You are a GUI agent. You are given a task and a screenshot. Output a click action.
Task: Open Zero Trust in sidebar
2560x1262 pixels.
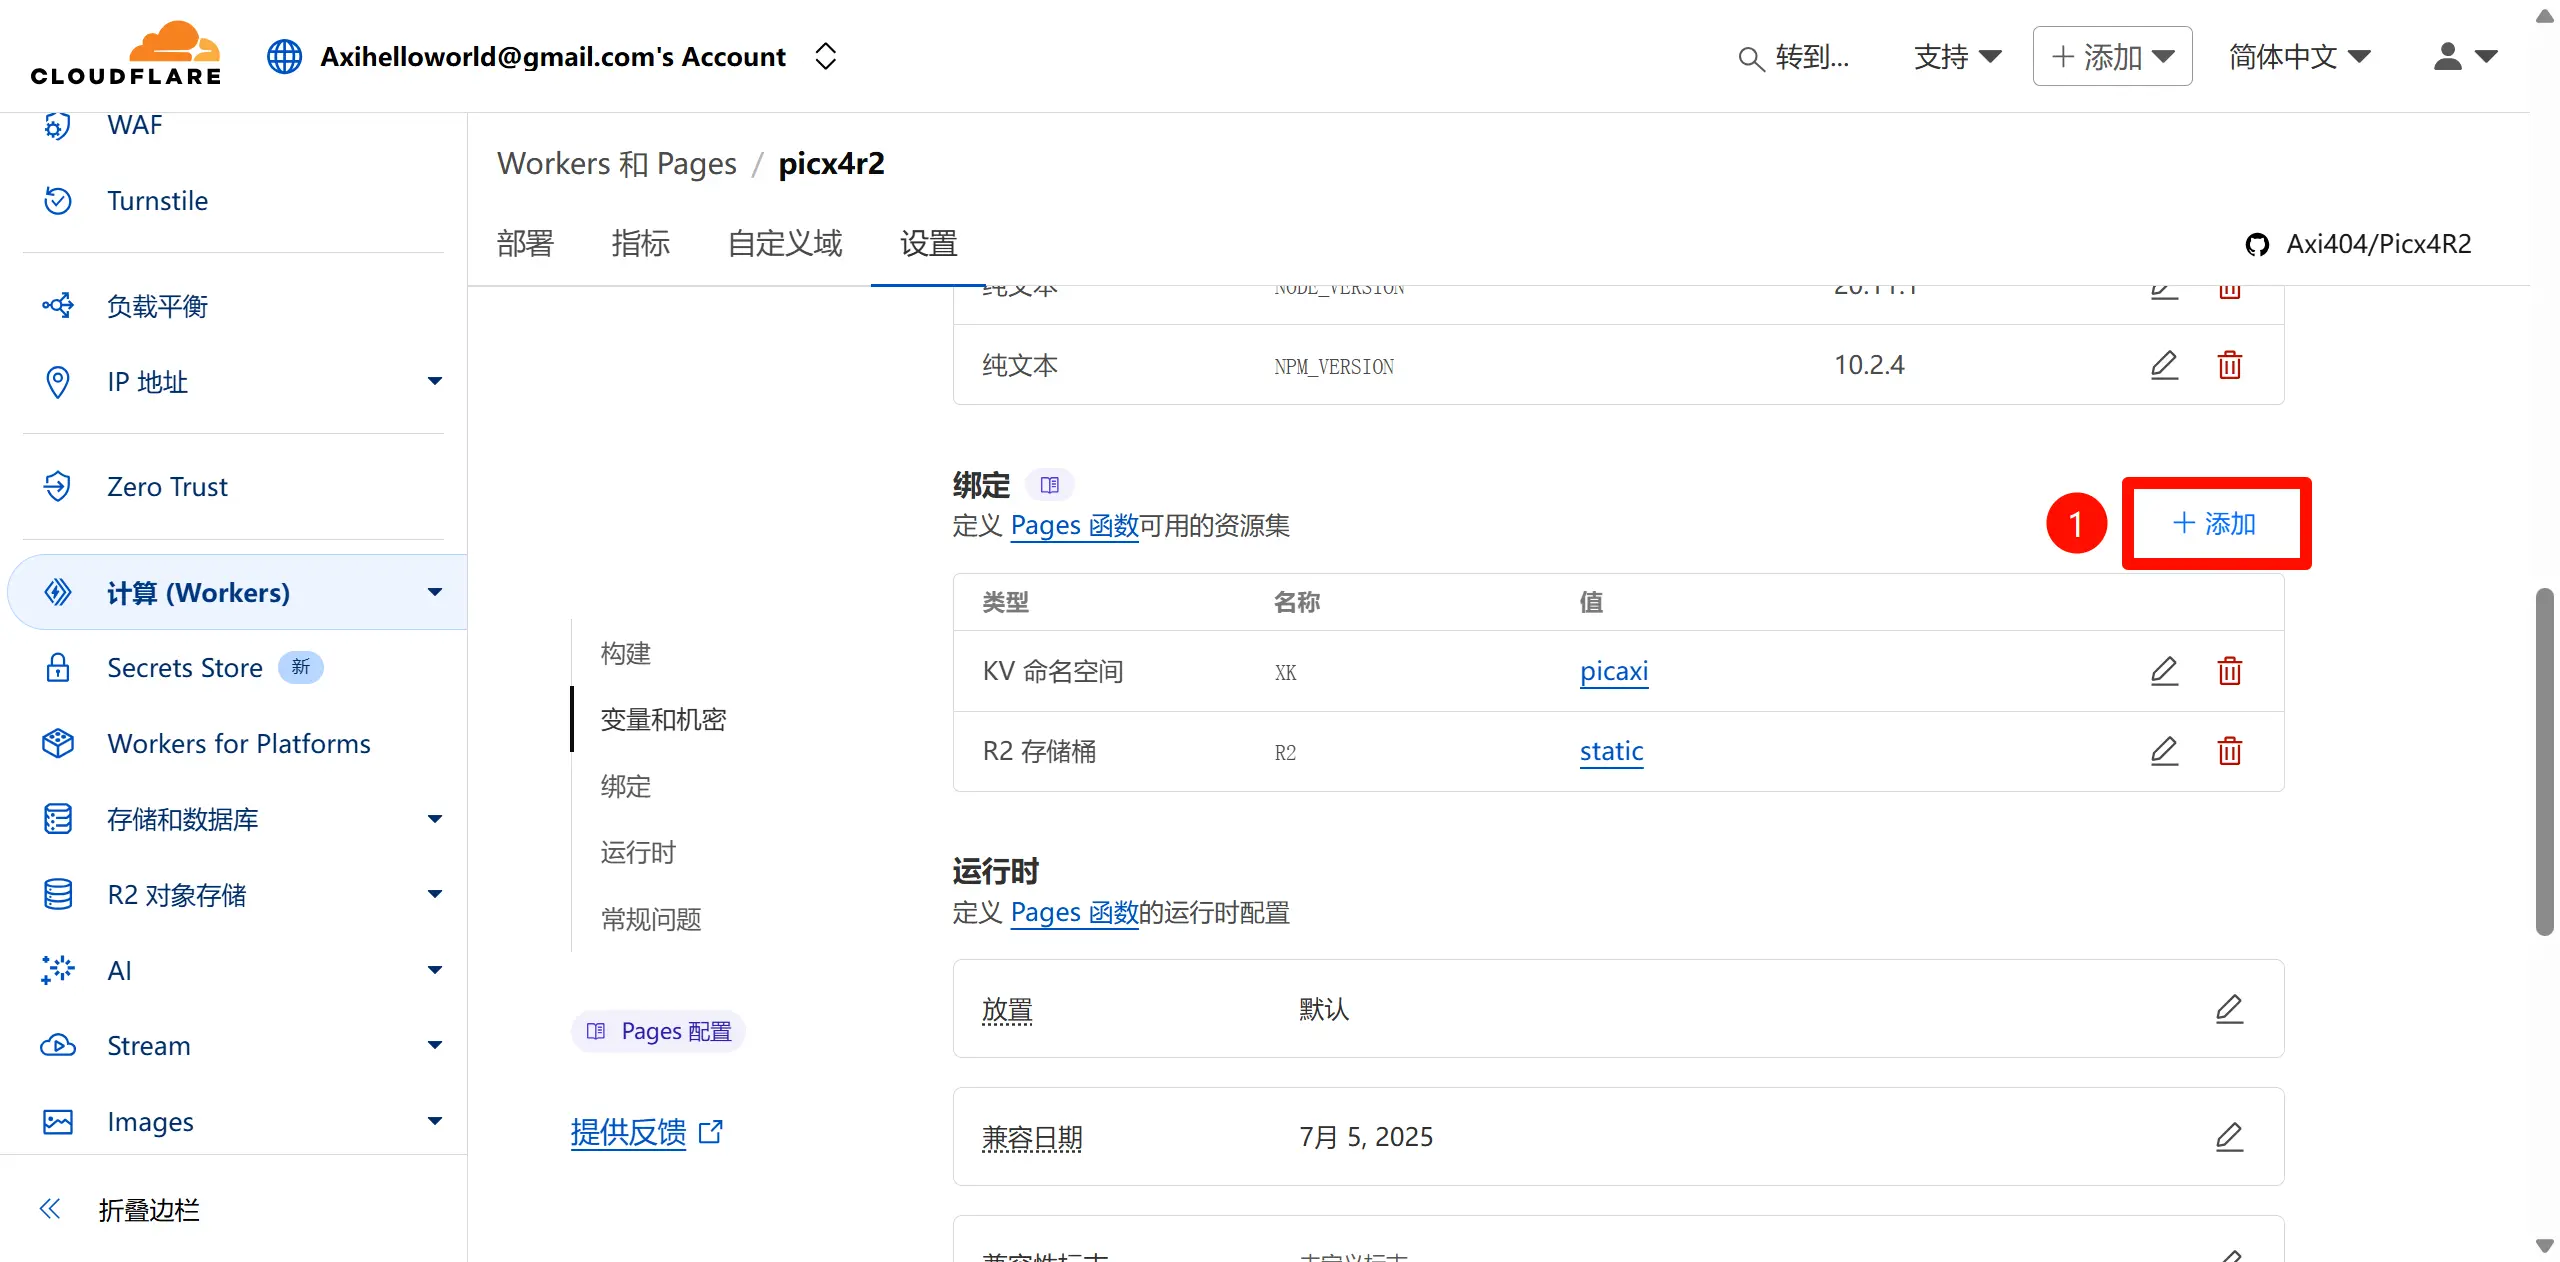click(167, 487)
